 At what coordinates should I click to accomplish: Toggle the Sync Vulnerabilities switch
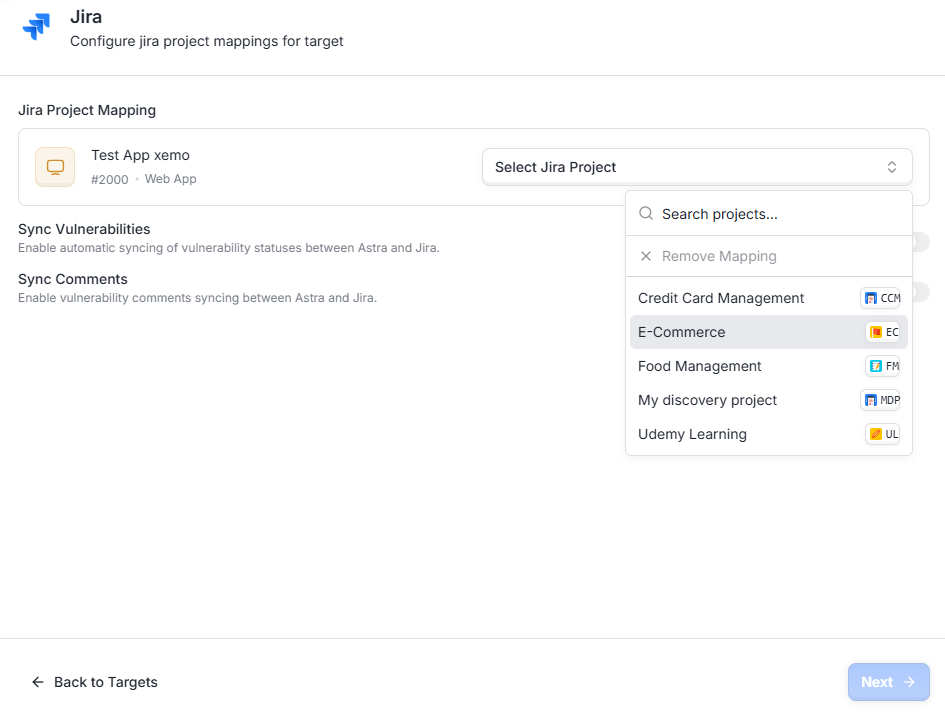[921, 242]
